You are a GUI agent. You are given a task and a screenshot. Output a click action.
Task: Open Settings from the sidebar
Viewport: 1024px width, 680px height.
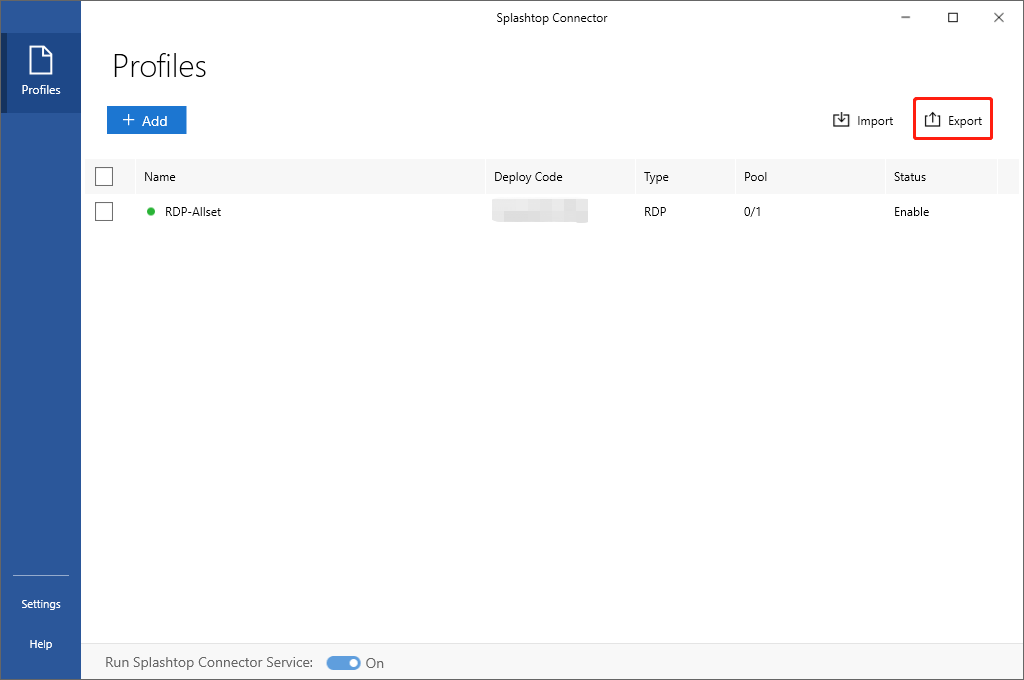point(40,604)
